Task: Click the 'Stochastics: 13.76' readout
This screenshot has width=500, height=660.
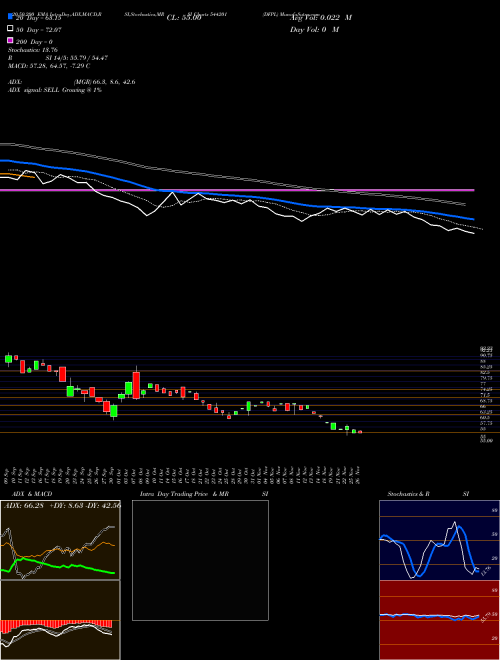Action: [x=33, y=50]
